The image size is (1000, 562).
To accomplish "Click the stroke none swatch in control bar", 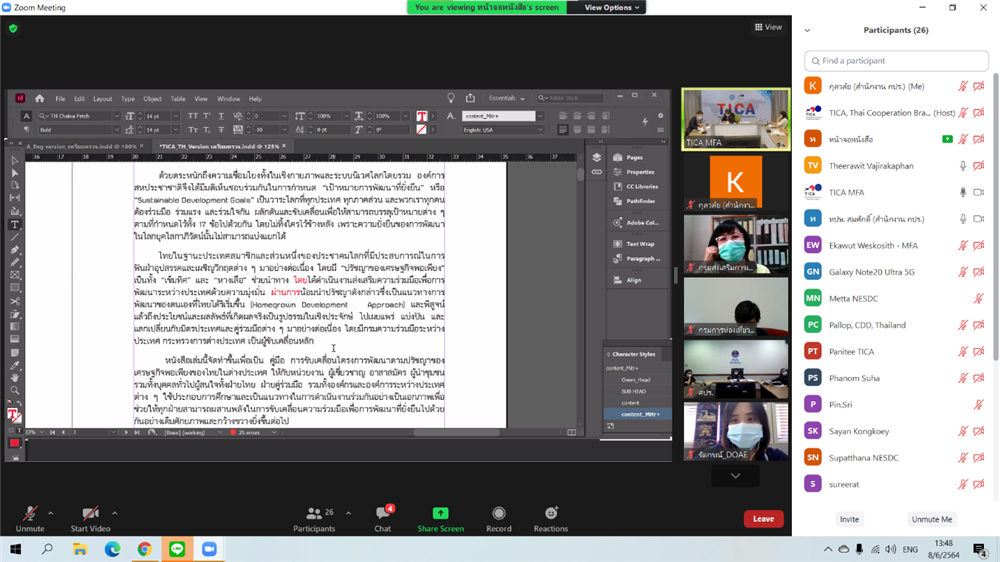I will [422, 129].
